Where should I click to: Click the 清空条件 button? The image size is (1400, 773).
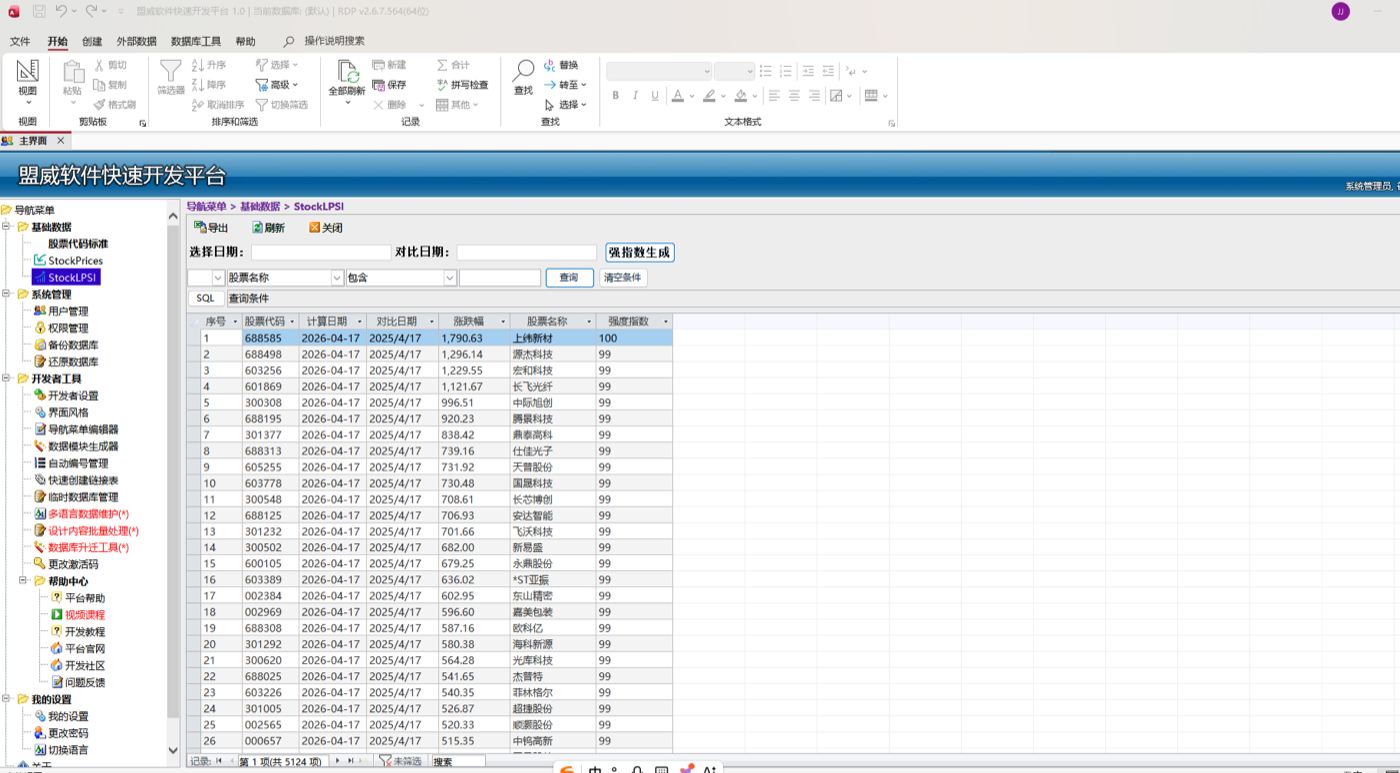(622, 278)
